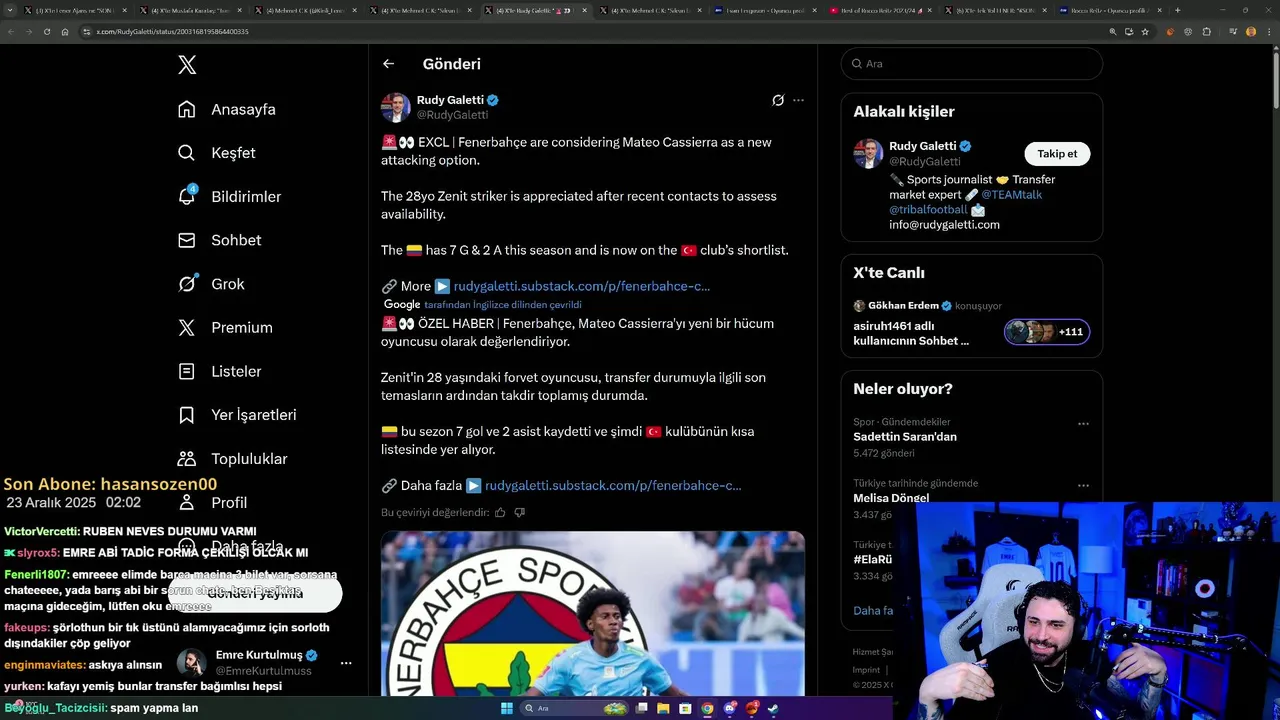Open Keşfet (Explore) from the sidebar

217,153
